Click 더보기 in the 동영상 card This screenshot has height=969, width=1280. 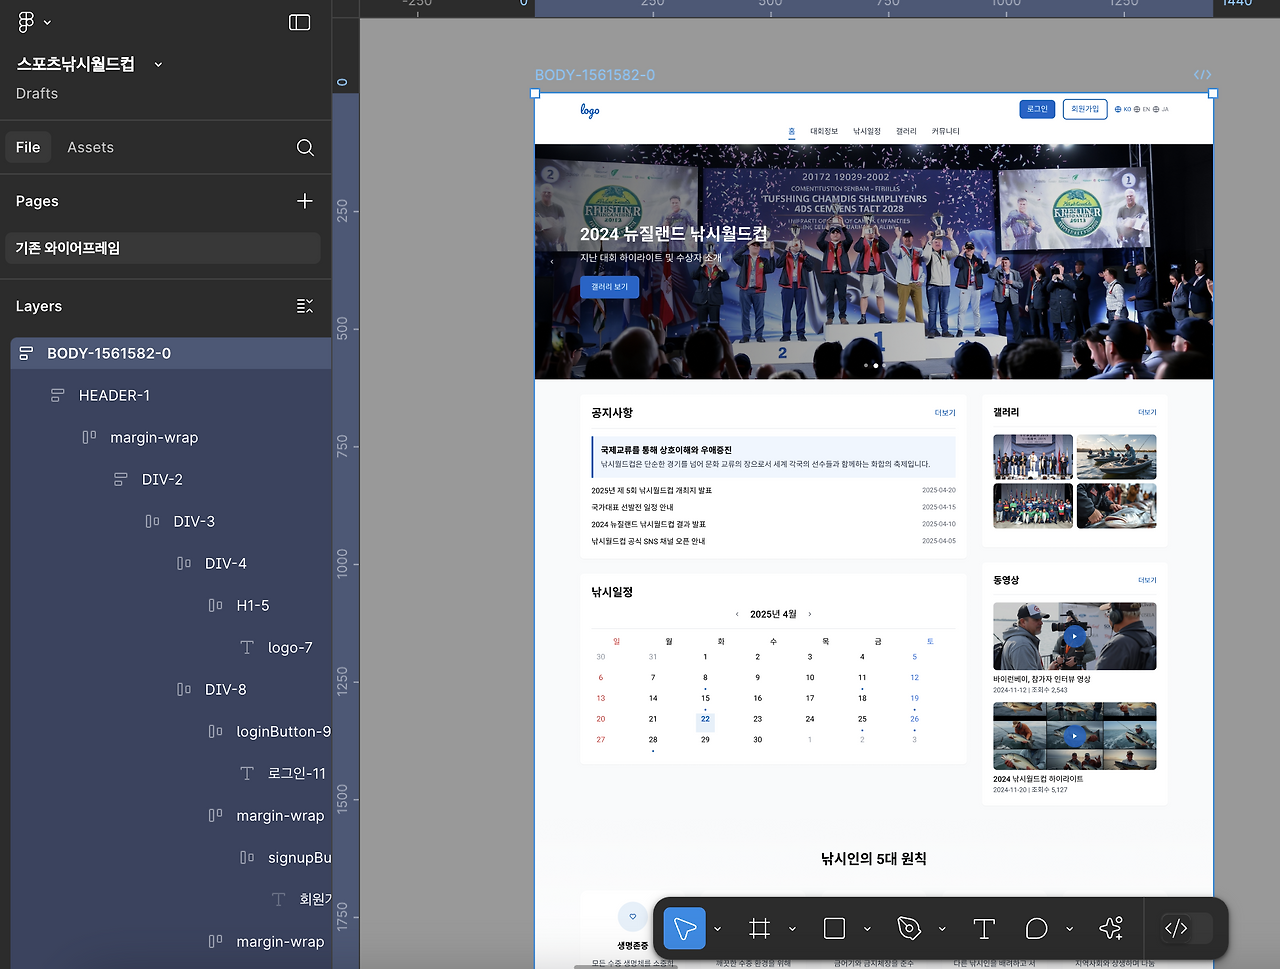(x=1147, y=580)
